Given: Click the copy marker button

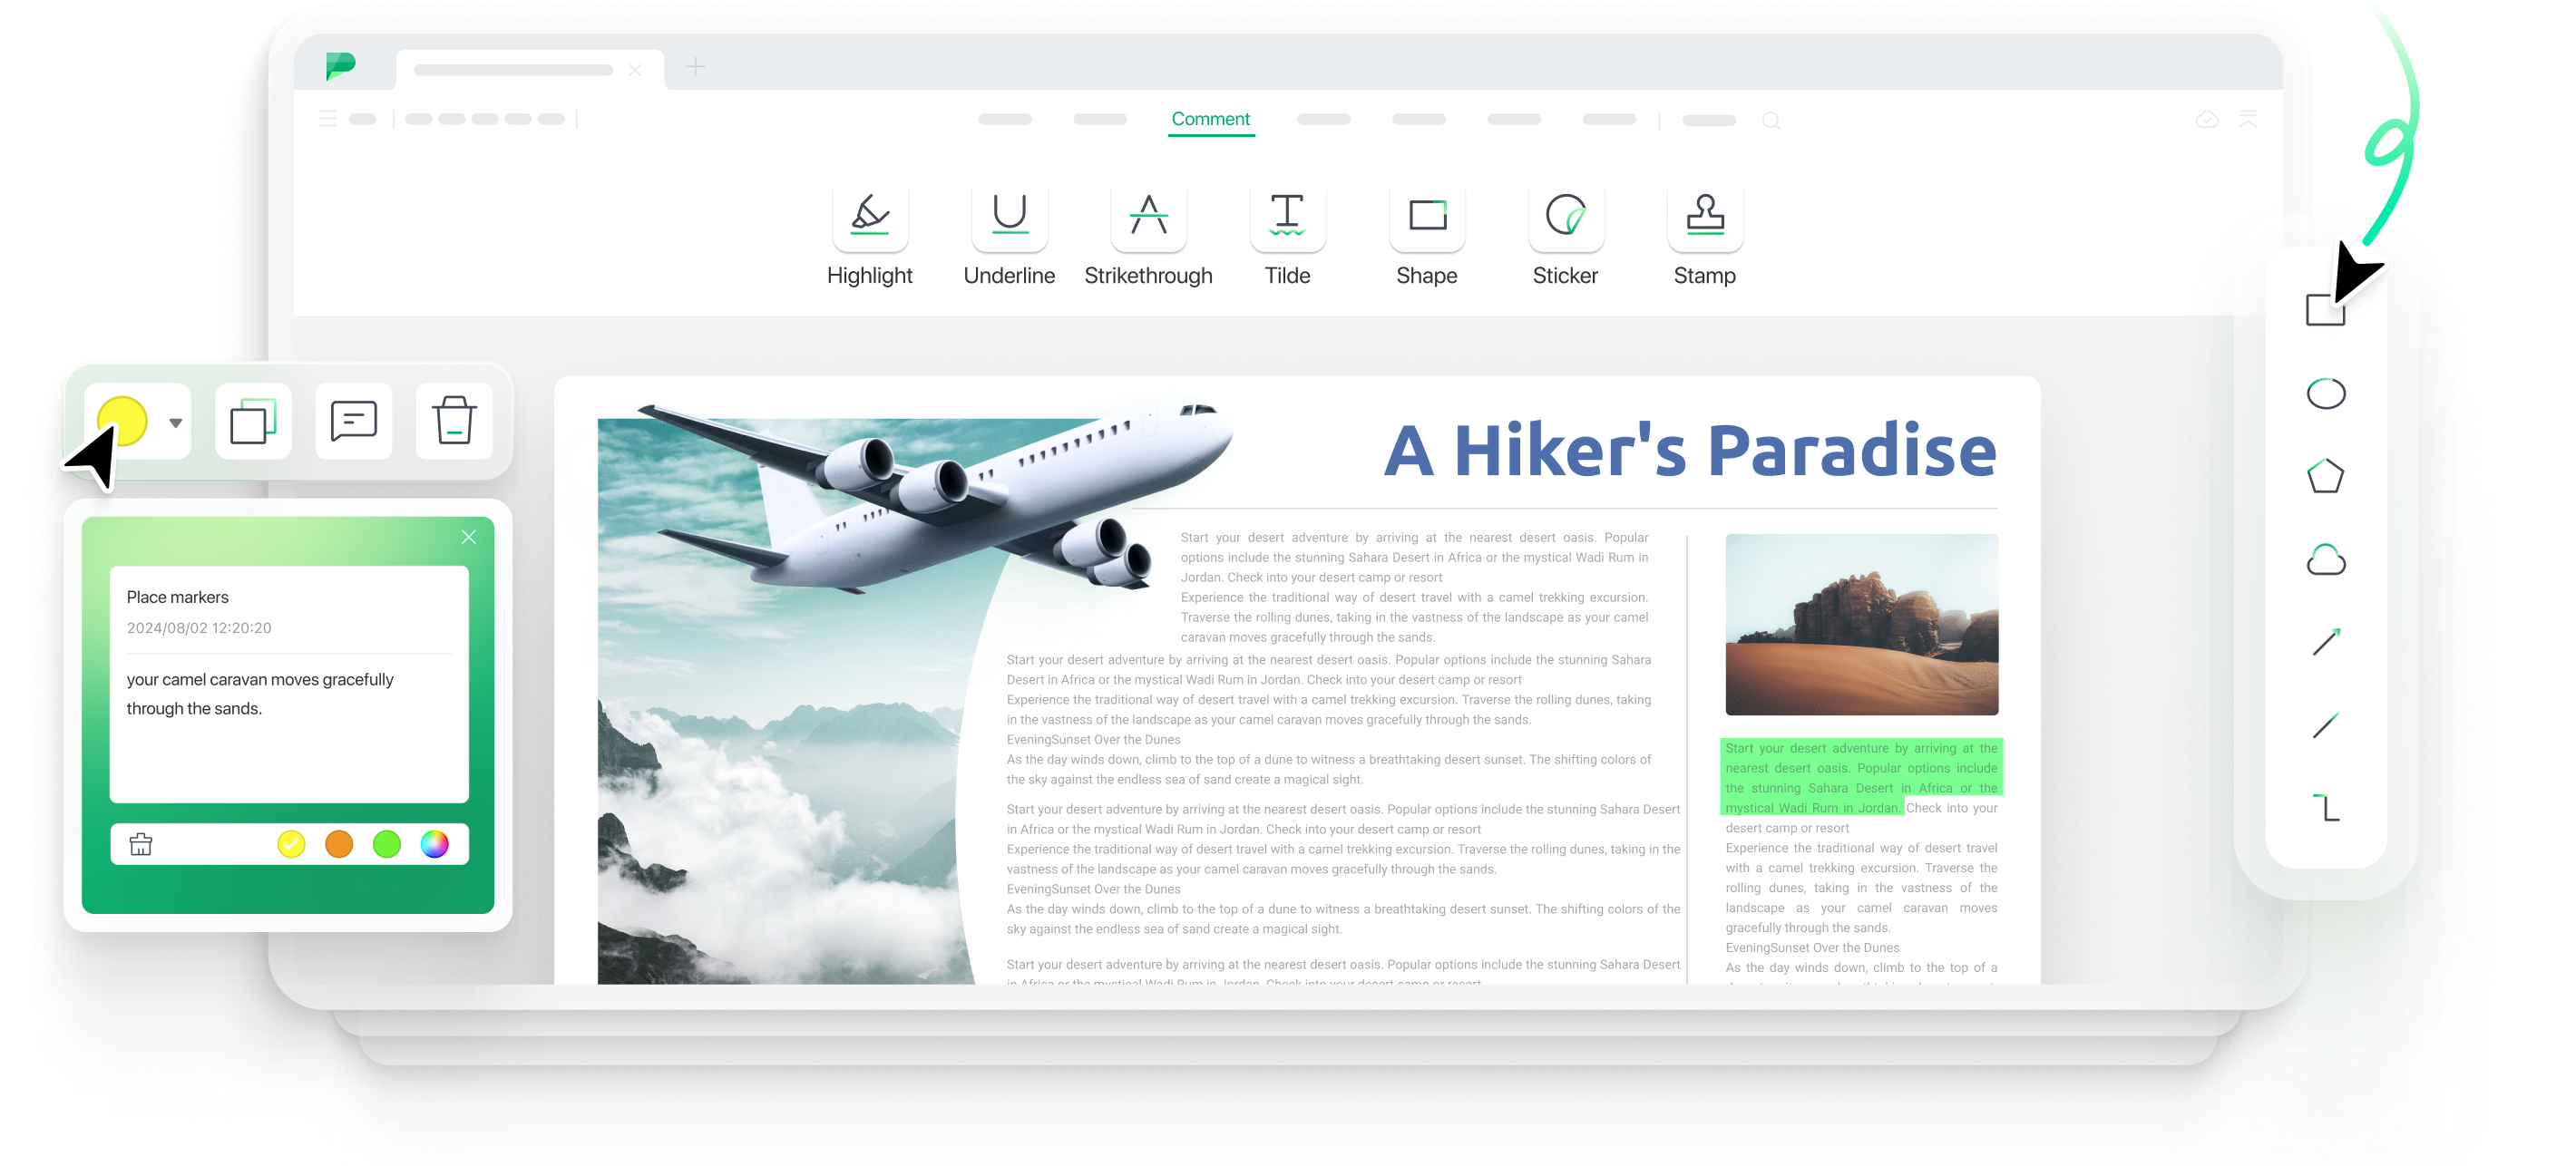Looking at the screenshot, I should click(x=251, y=421).
